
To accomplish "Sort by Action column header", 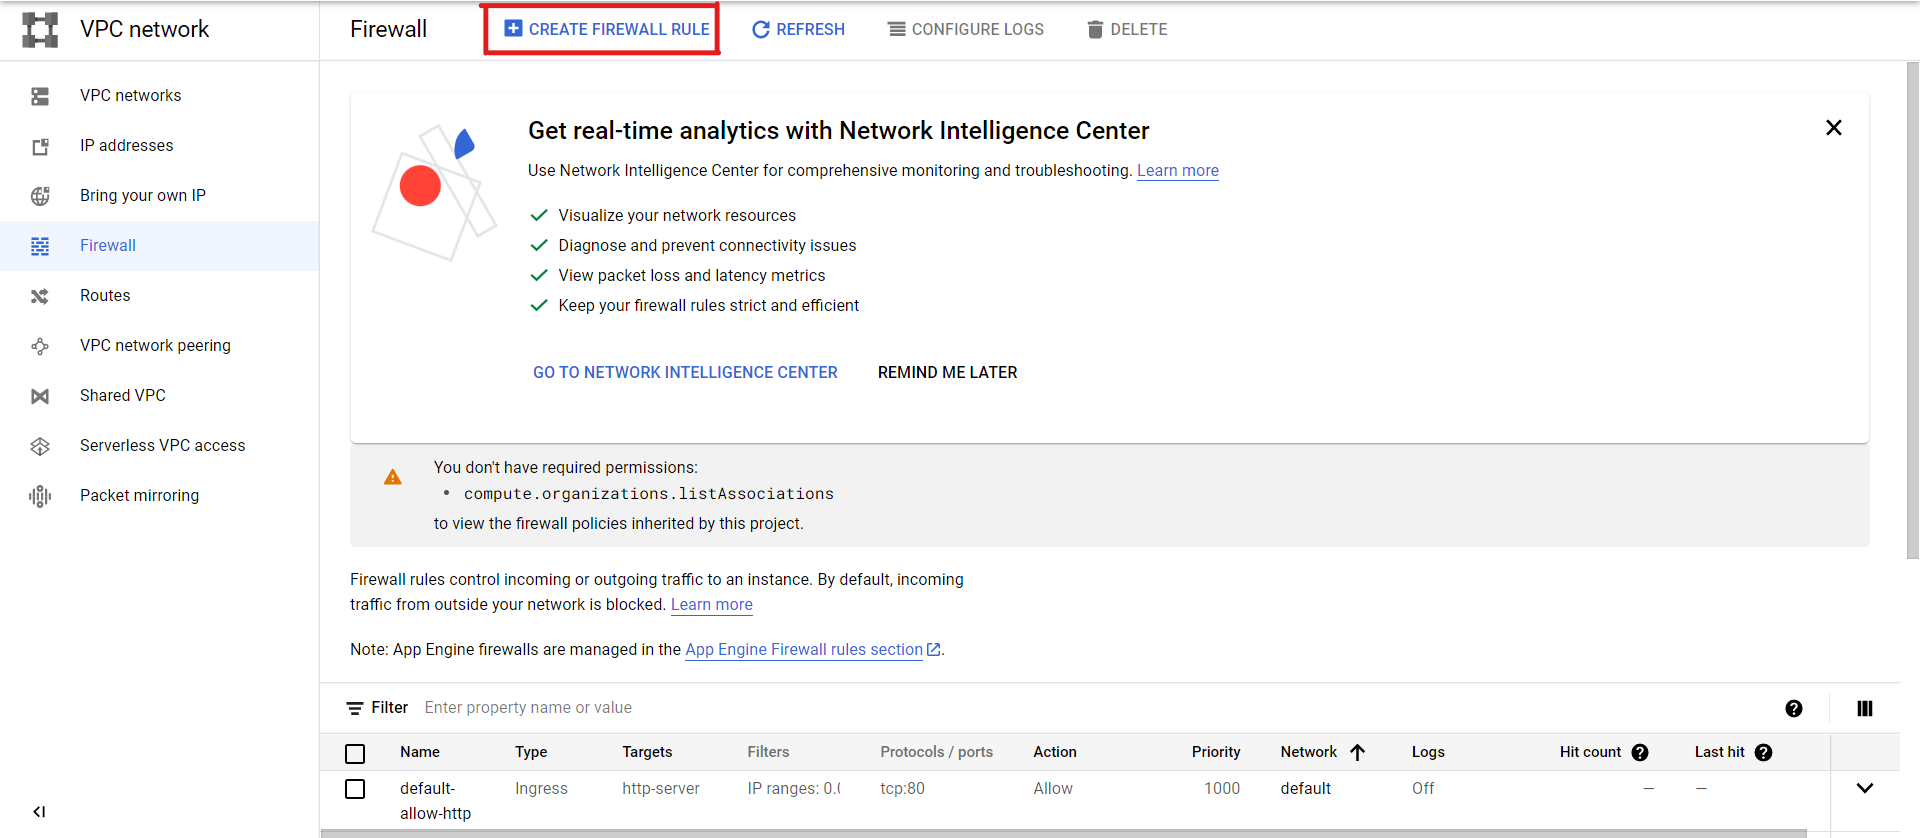I will (x=1055, y=752).
